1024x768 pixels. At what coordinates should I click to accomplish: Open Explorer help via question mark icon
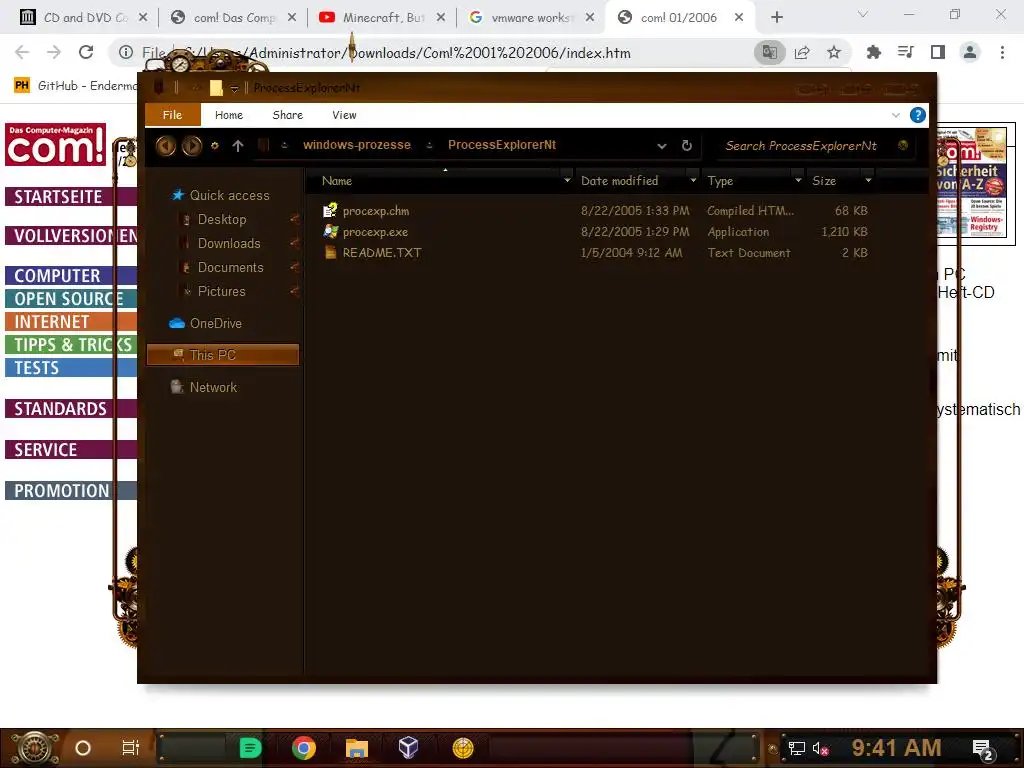[x=918, y=115]
